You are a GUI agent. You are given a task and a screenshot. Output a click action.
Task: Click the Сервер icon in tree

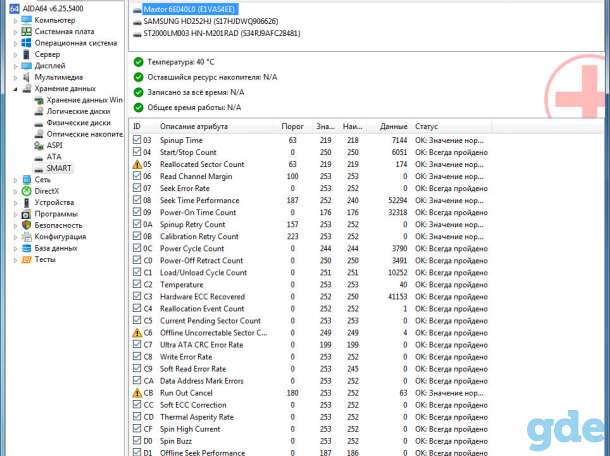pyautogui.click(x=26, y=54)
